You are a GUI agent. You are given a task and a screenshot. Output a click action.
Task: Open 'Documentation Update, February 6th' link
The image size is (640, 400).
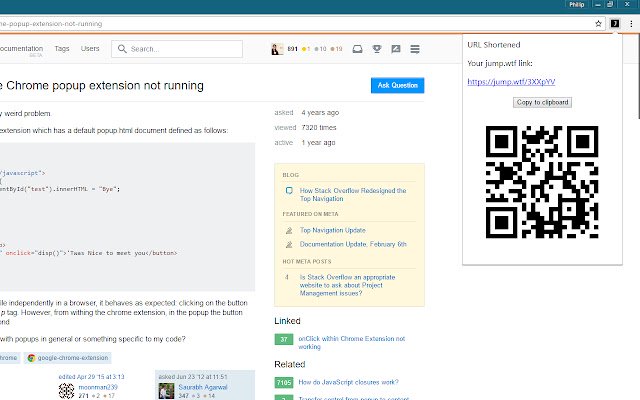point(353,244)
